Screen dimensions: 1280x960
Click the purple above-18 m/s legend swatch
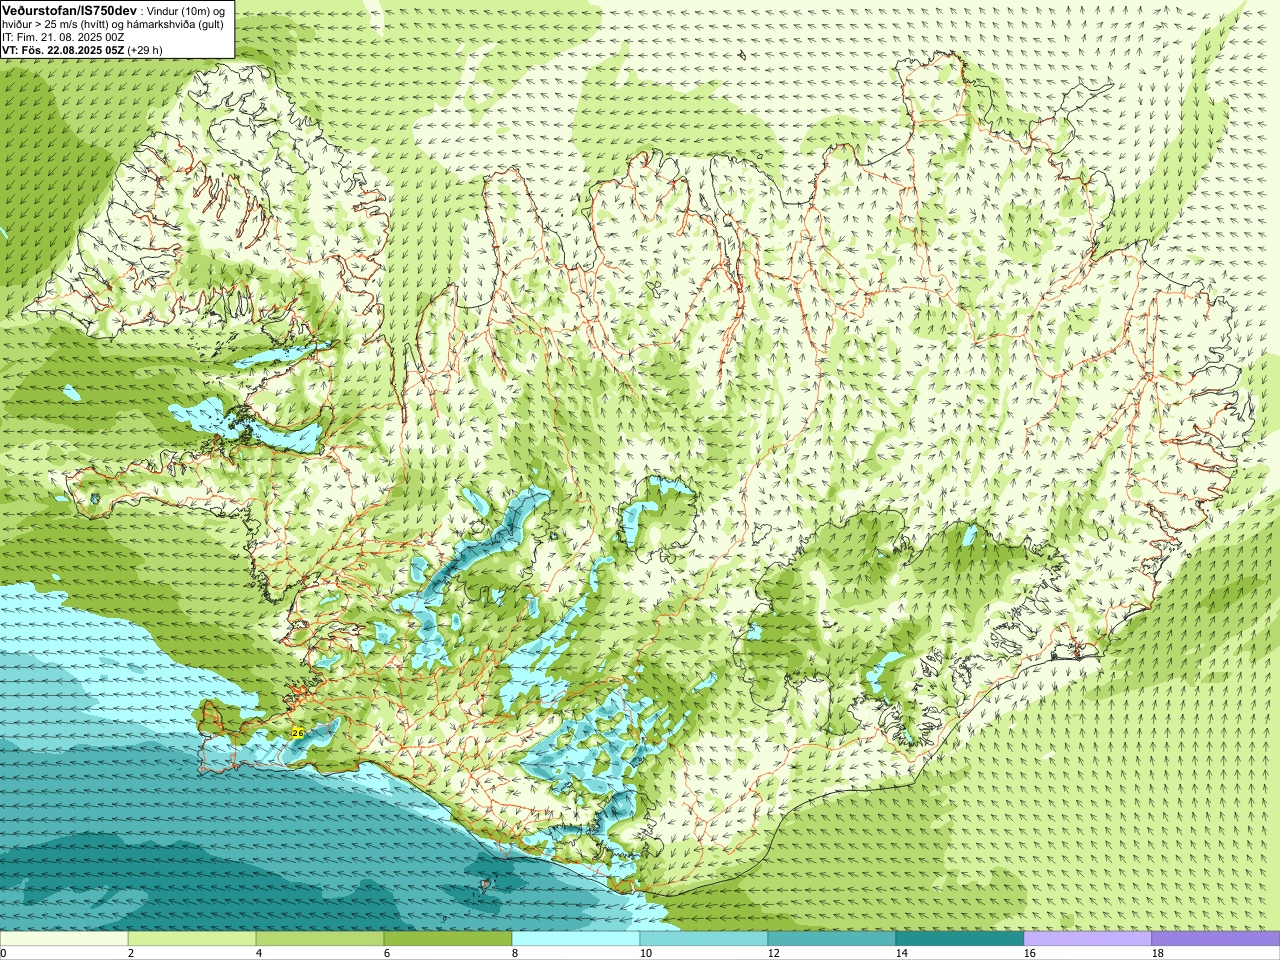pos(1216,939)
